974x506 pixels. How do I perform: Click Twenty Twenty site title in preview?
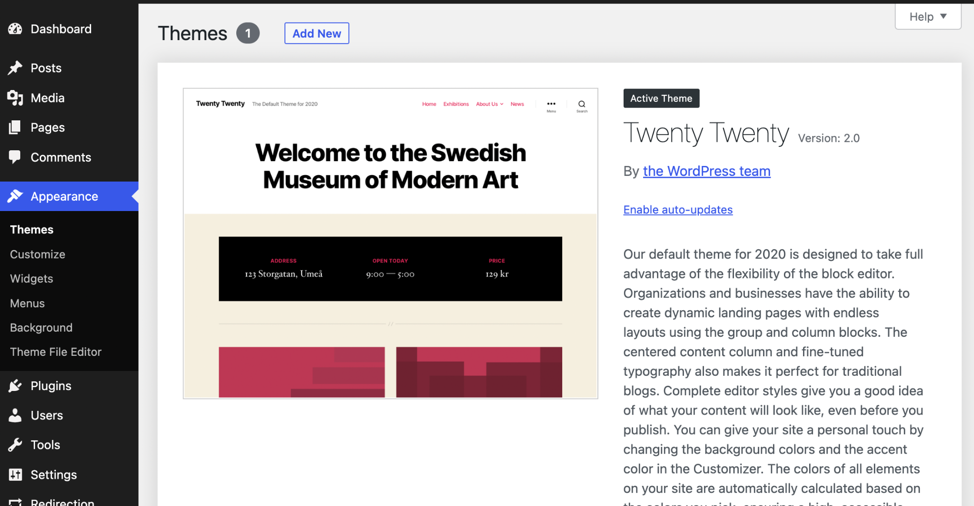click(221, 104)
